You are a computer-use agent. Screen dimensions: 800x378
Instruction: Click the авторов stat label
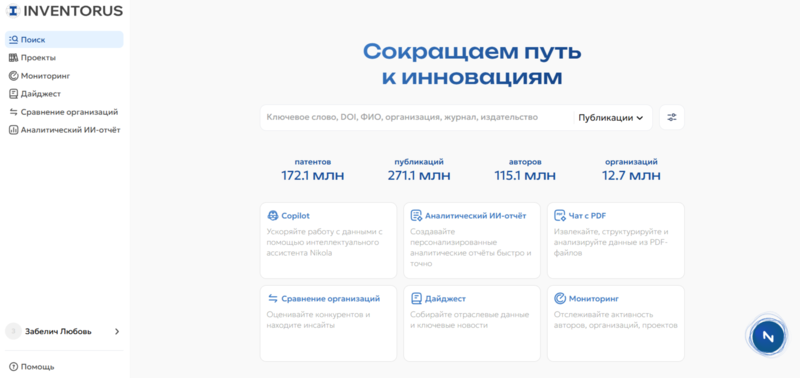pos(525,162)
